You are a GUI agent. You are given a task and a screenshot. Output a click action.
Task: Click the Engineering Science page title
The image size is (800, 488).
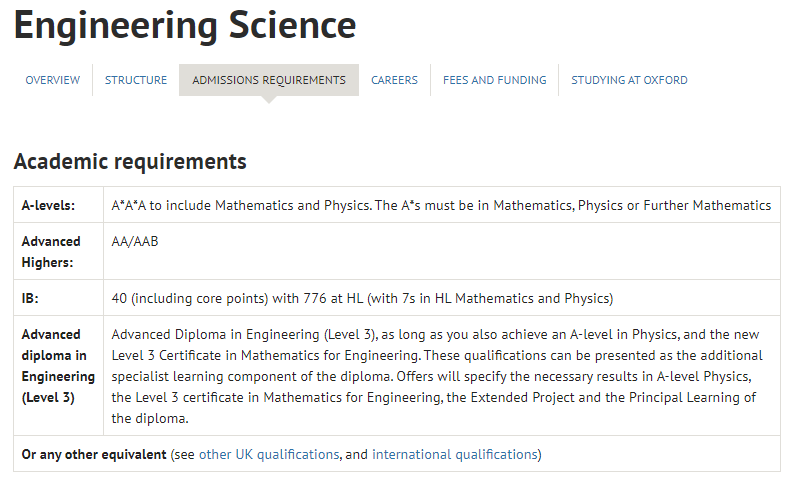[185, 26]
